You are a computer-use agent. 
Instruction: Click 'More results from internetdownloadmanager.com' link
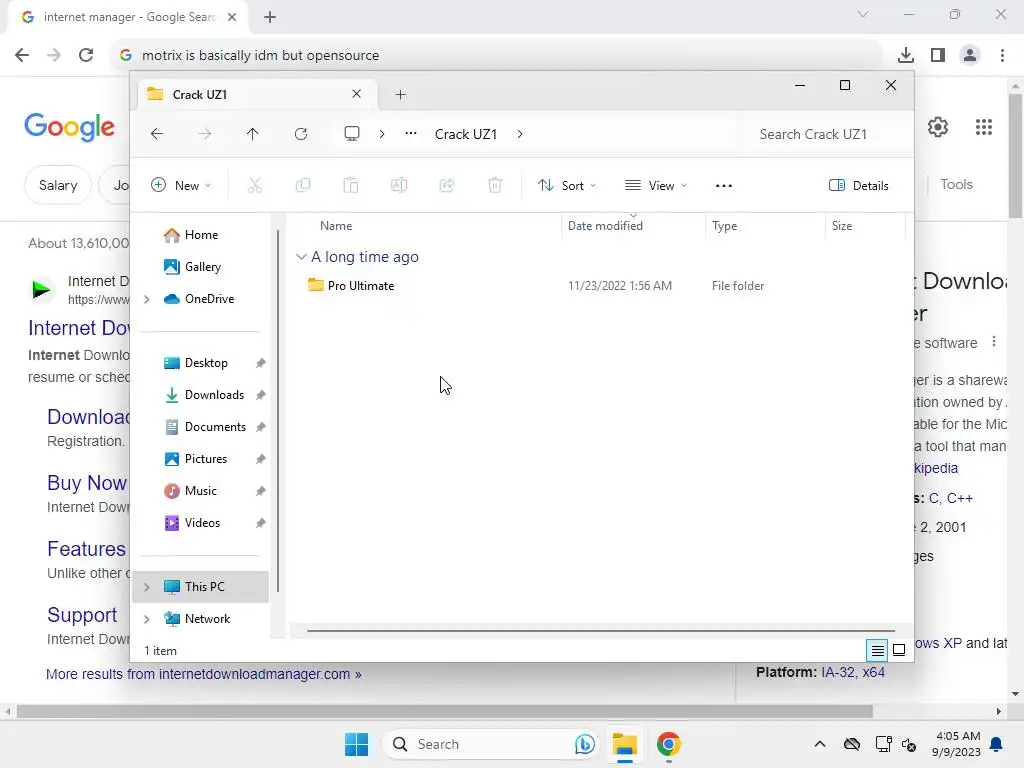click(x=204, y=674)
